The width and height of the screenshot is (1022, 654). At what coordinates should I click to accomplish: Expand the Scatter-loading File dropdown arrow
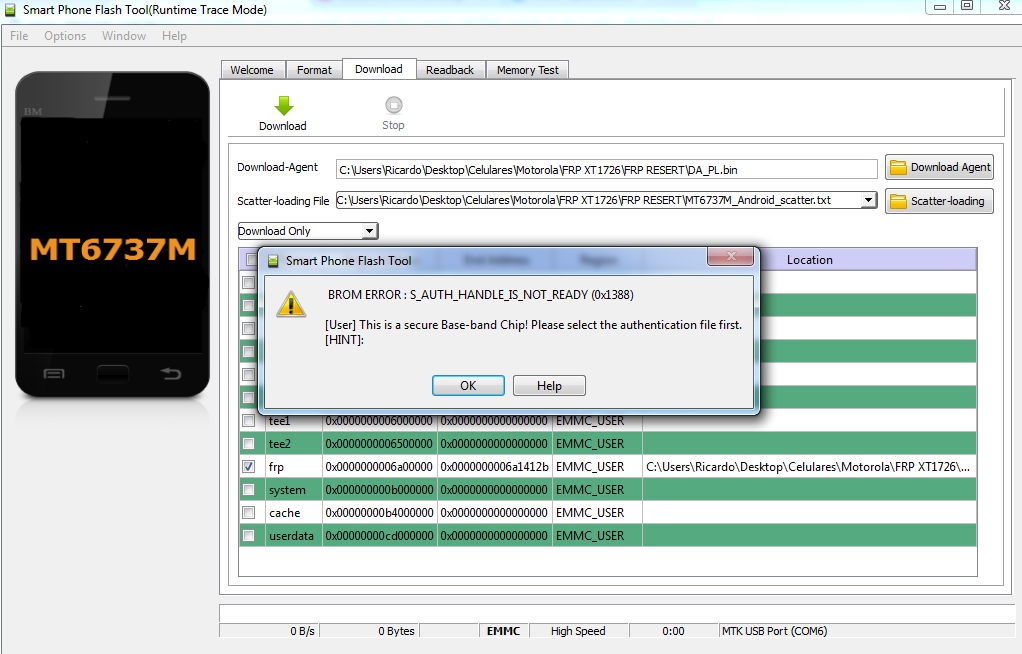tap(868, 200)
